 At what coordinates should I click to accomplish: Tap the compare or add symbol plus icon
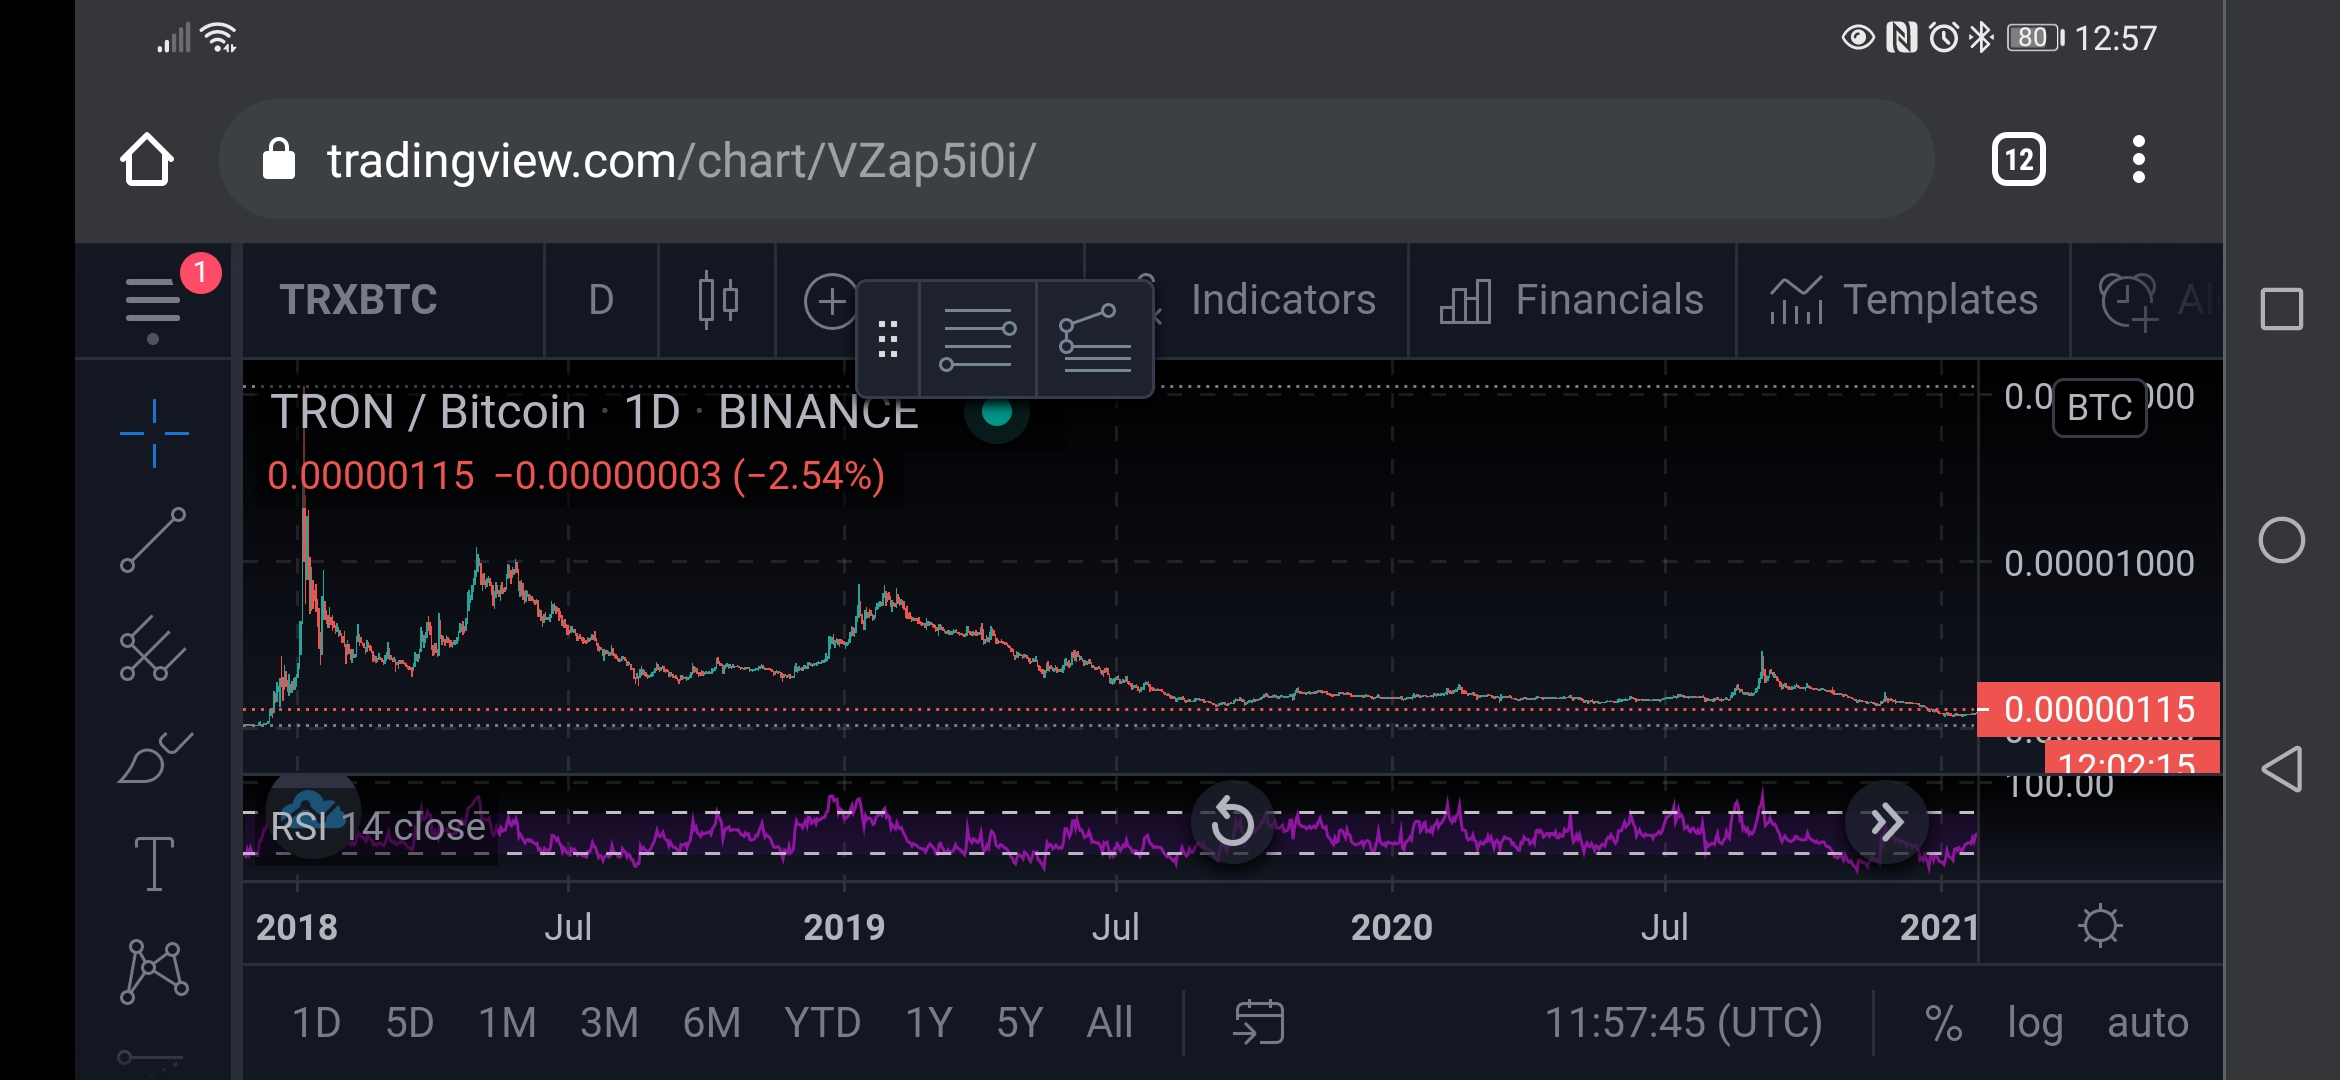[830, 301]
